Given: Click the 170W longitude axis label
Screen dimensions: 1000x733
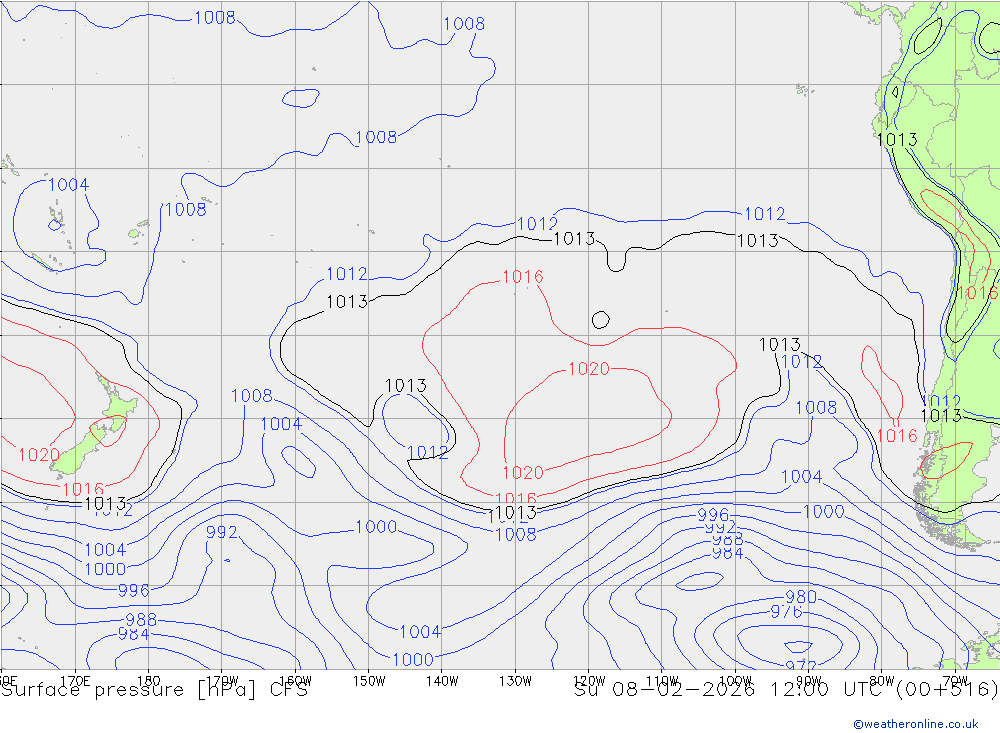Looking at the screenshot, I should tap(222, 681).
